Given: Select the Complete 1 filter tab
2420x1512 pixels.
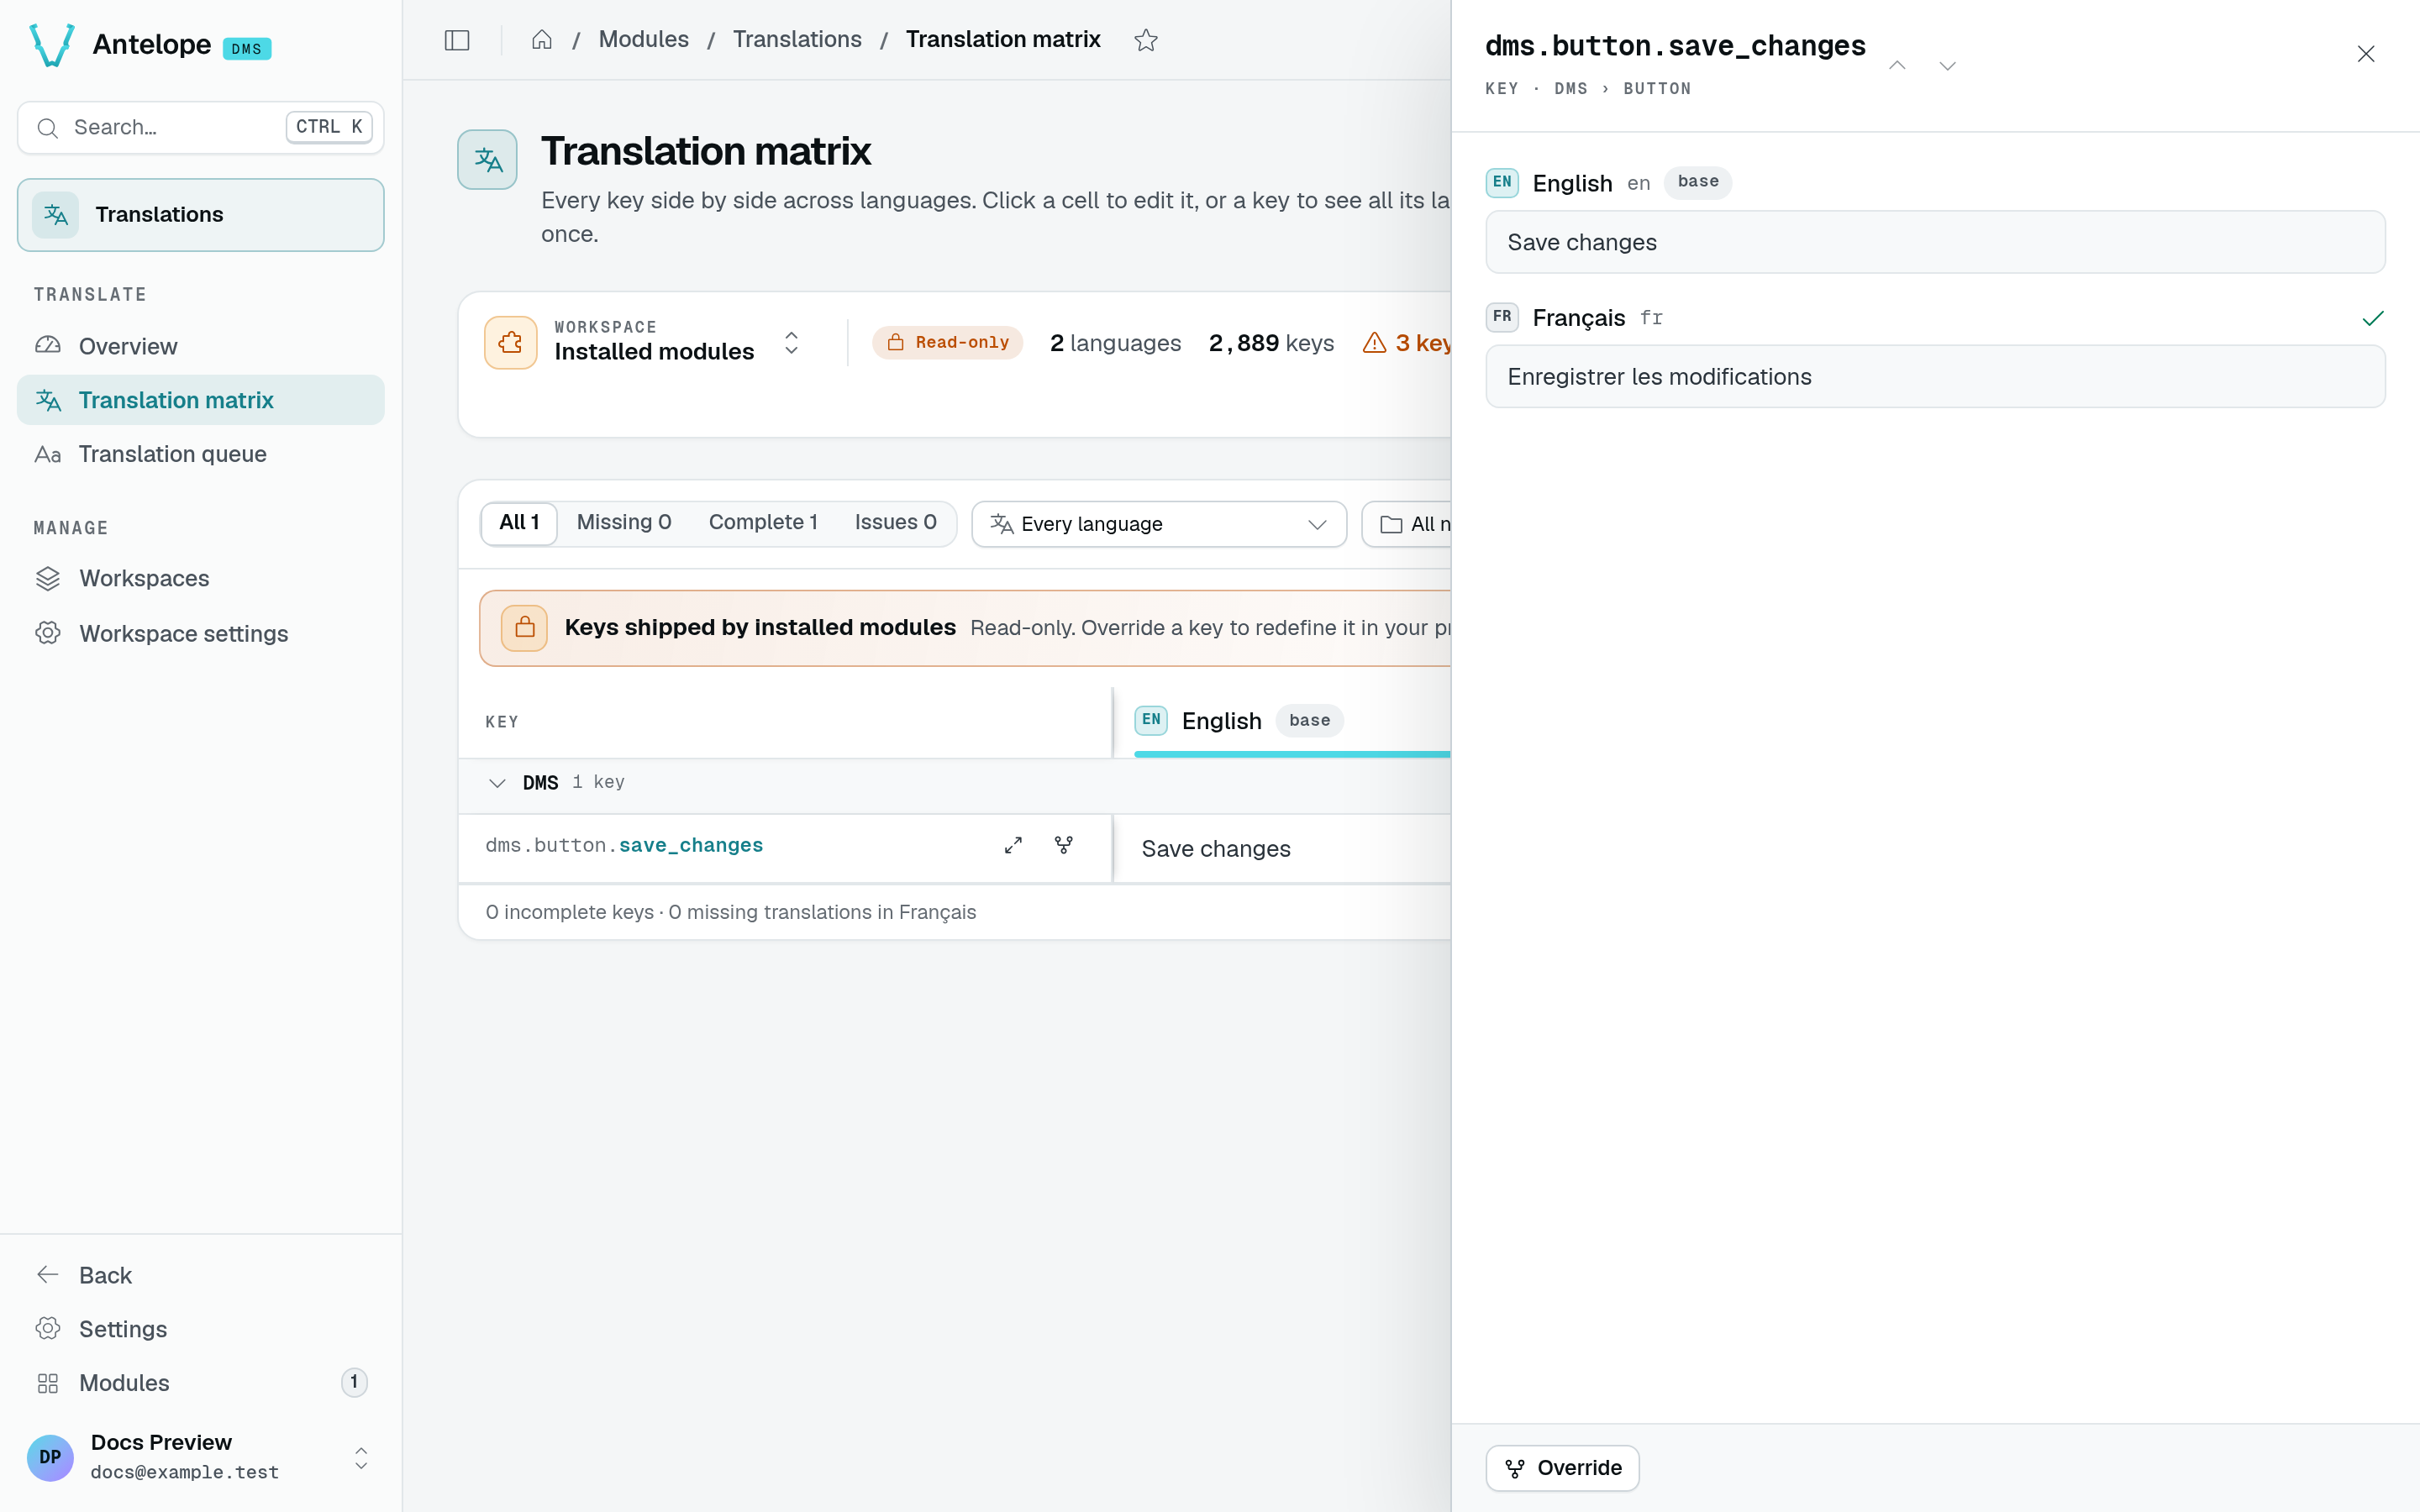Looking at the screenshot, I should pyautogui.click(x=763, y=523).
